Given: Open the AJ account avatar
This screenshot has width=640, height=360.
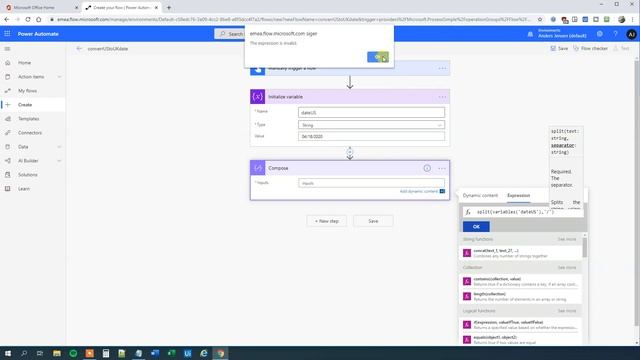Looking at the screenshot, I should coord(631,34).
